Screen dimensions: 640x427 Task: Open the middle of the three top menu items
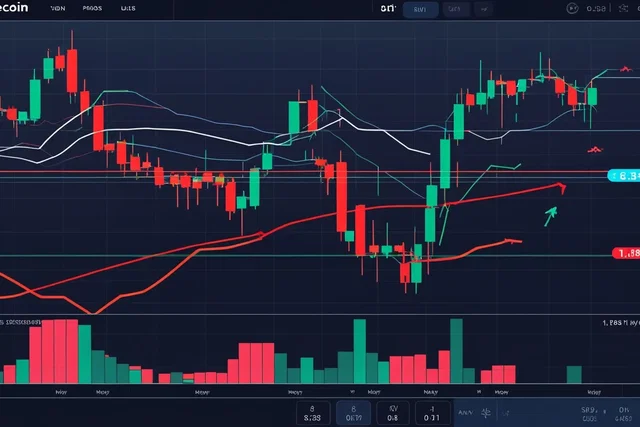92,8
